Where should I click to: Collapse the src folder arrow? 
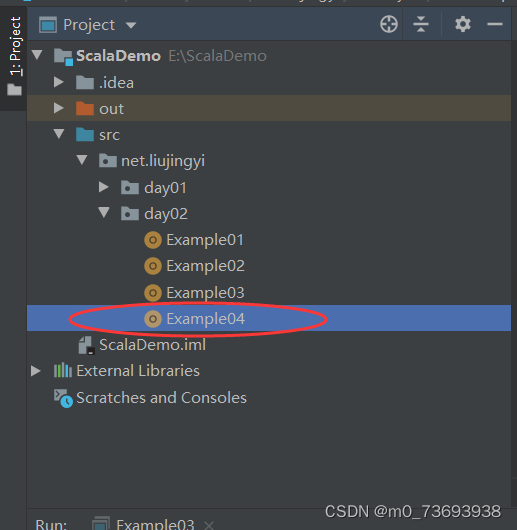point(59,134)
